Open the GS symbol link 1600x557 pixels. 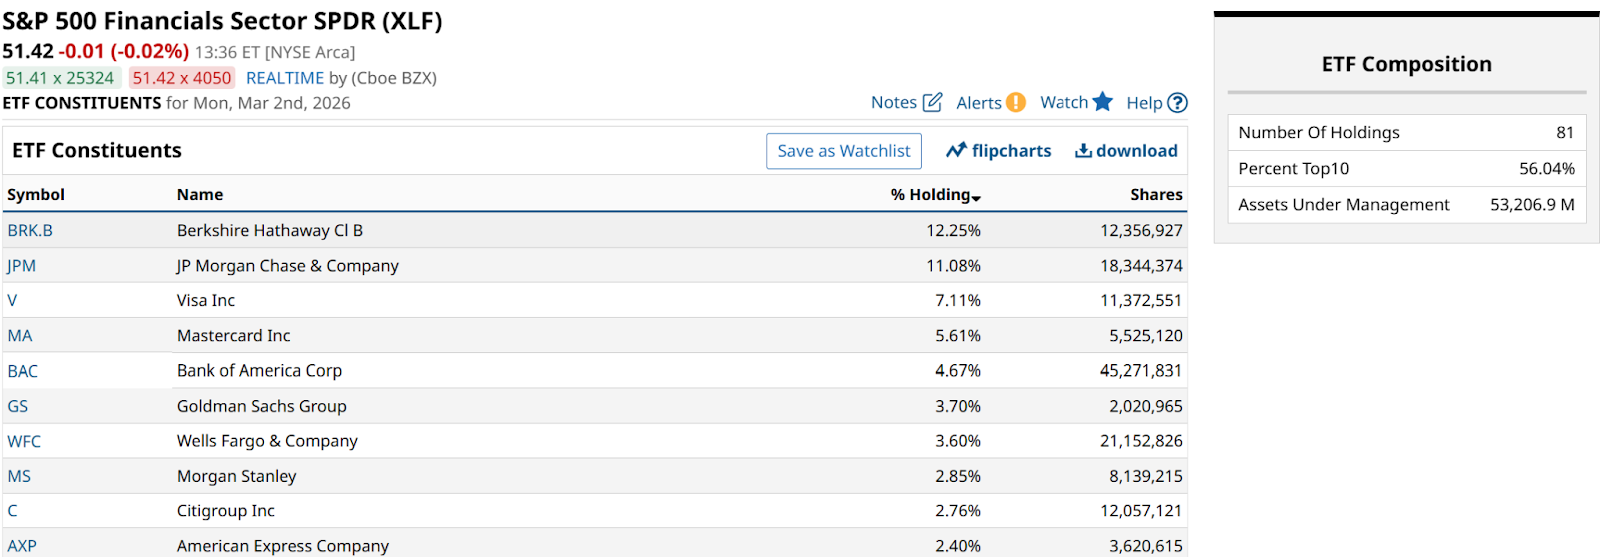tap(18, 406)
